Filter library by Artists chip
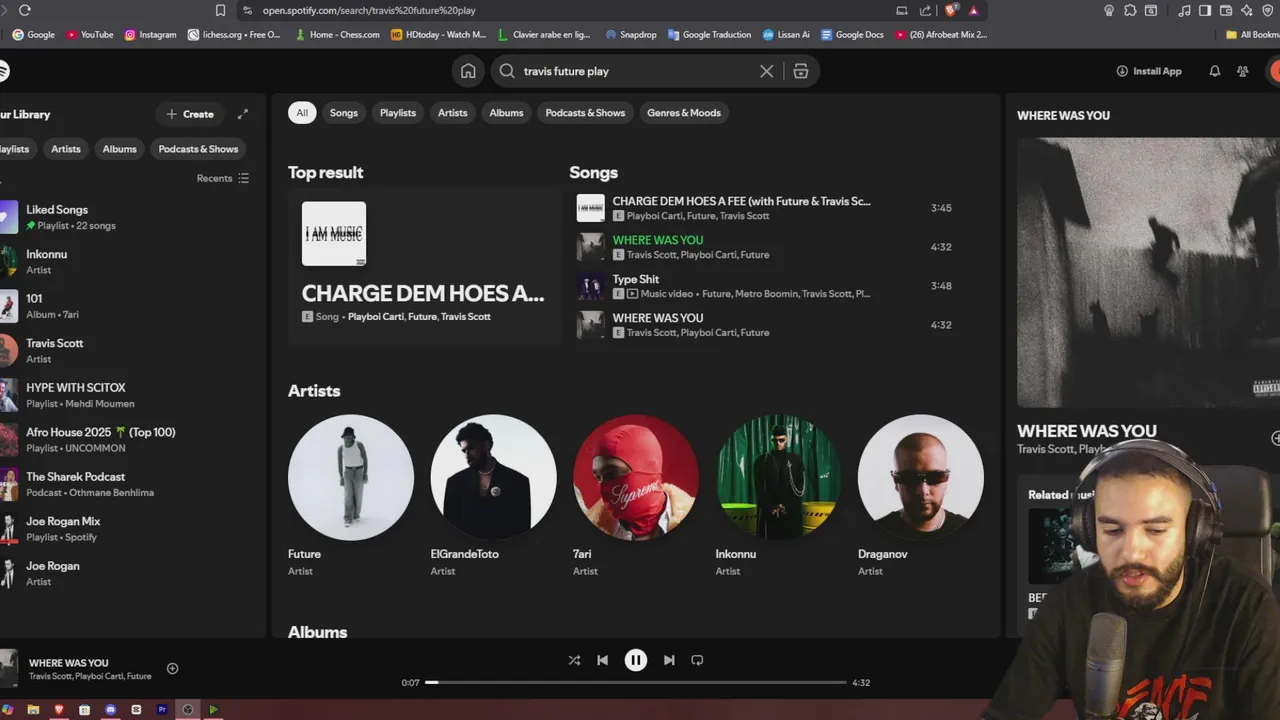This screenshot has height=720, width=1280. tap(66, 149)
